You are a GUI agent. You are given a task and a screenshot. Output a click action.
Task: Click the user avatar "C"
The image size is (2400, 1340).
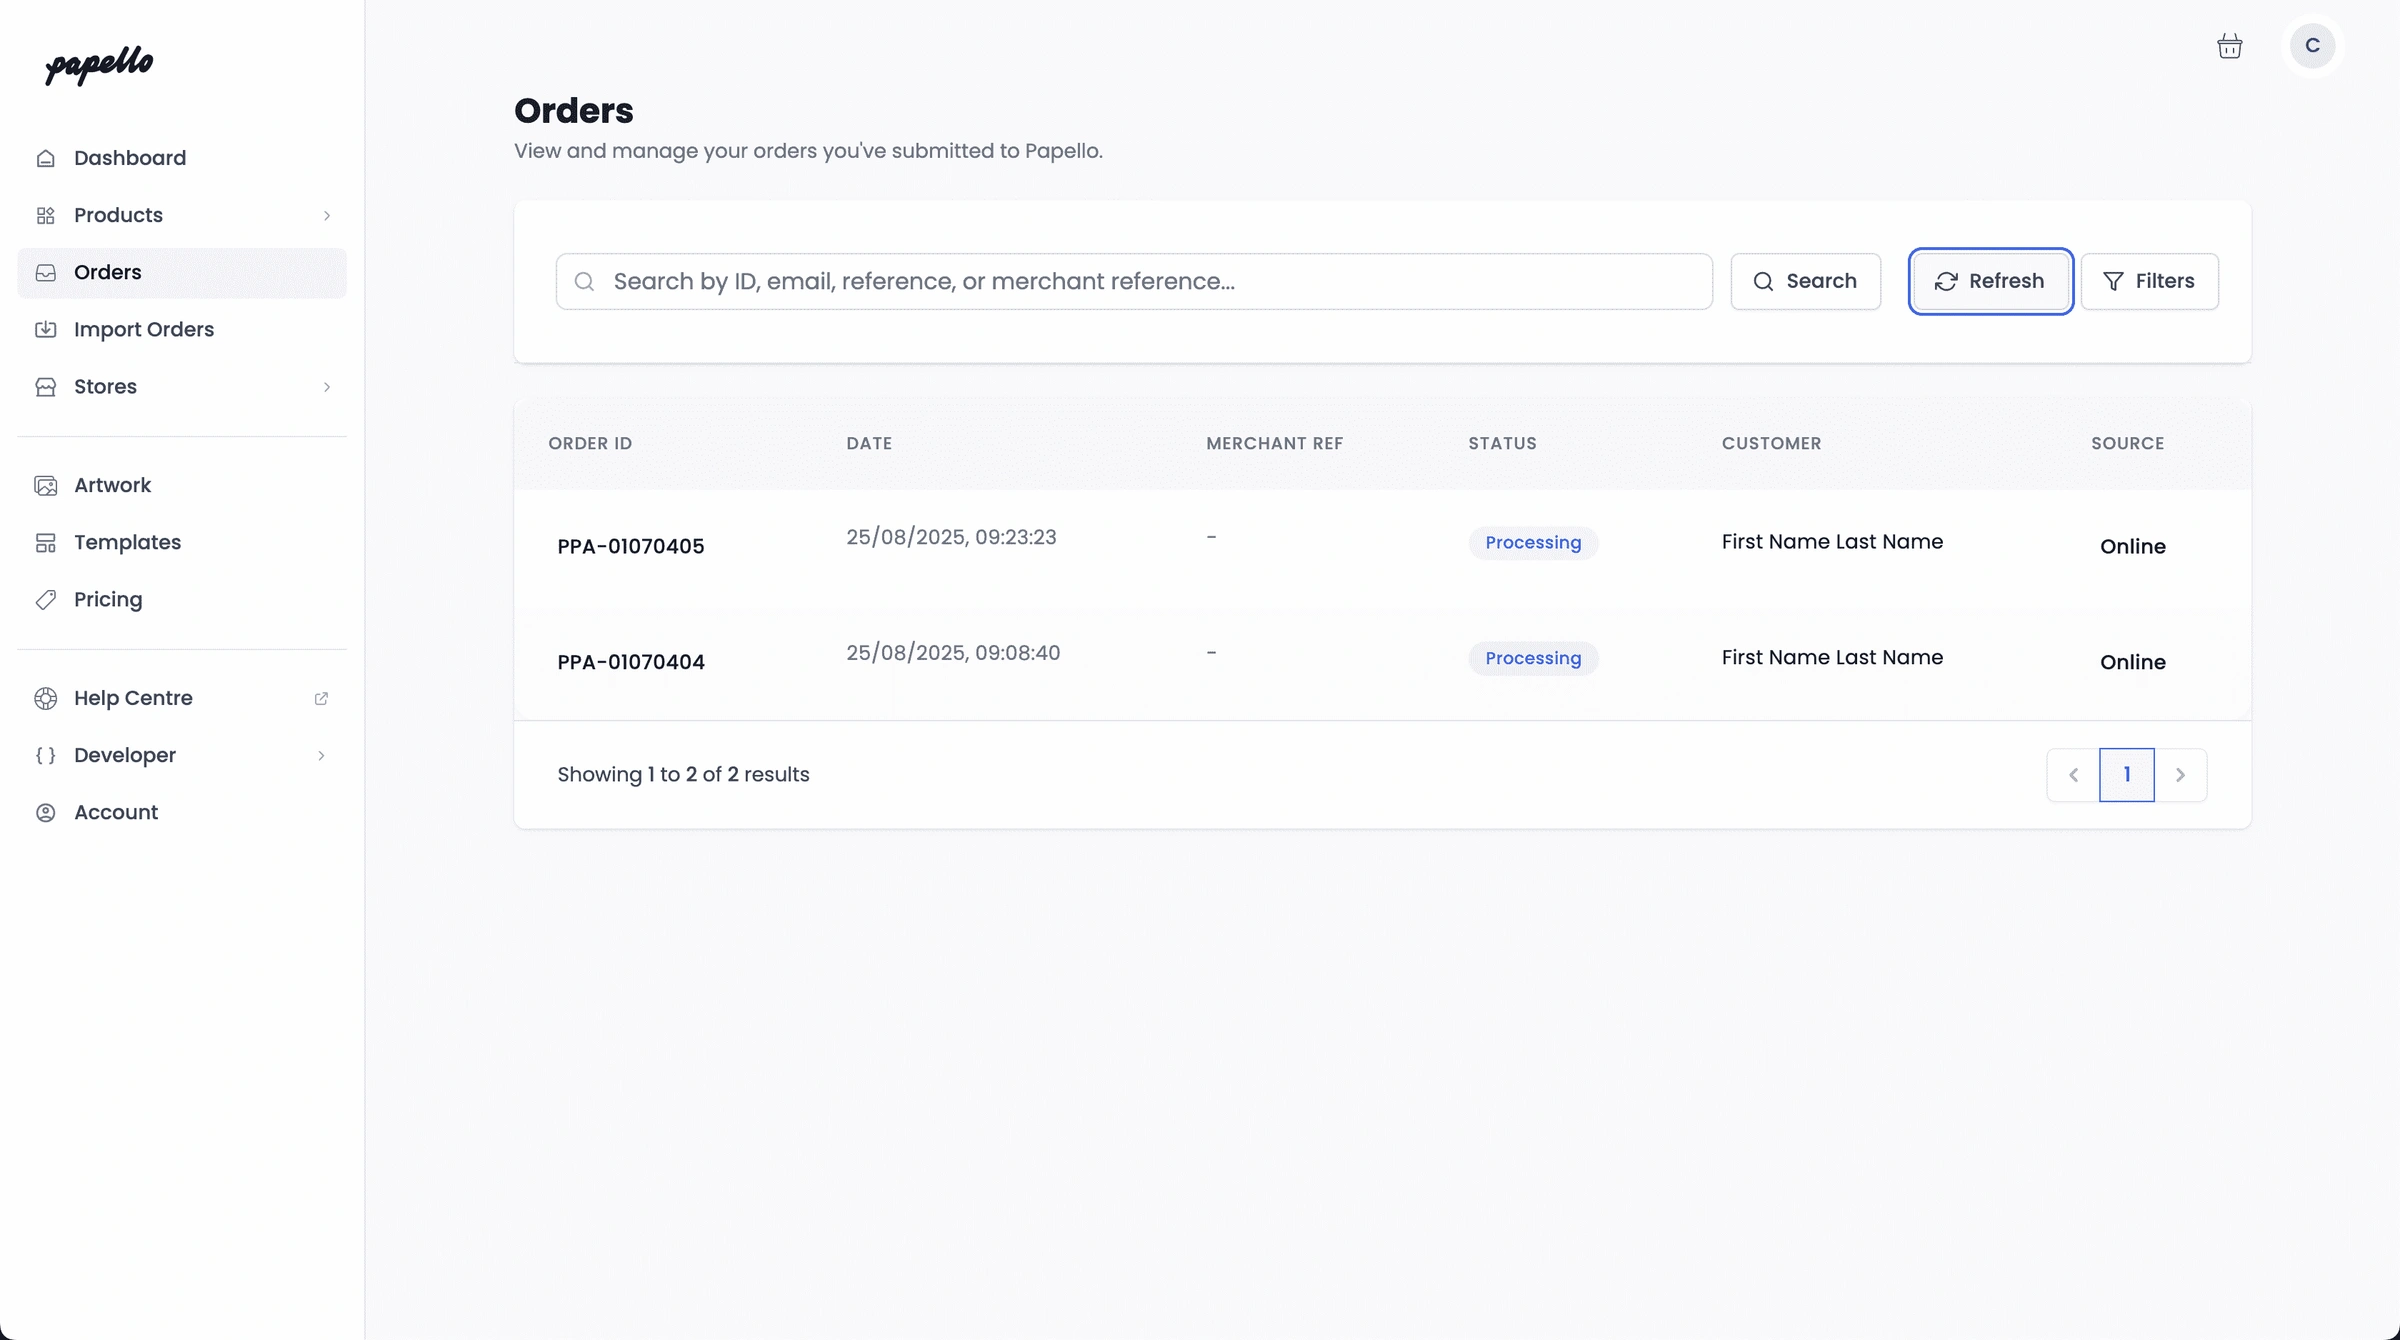click(x=2312, y=46)
